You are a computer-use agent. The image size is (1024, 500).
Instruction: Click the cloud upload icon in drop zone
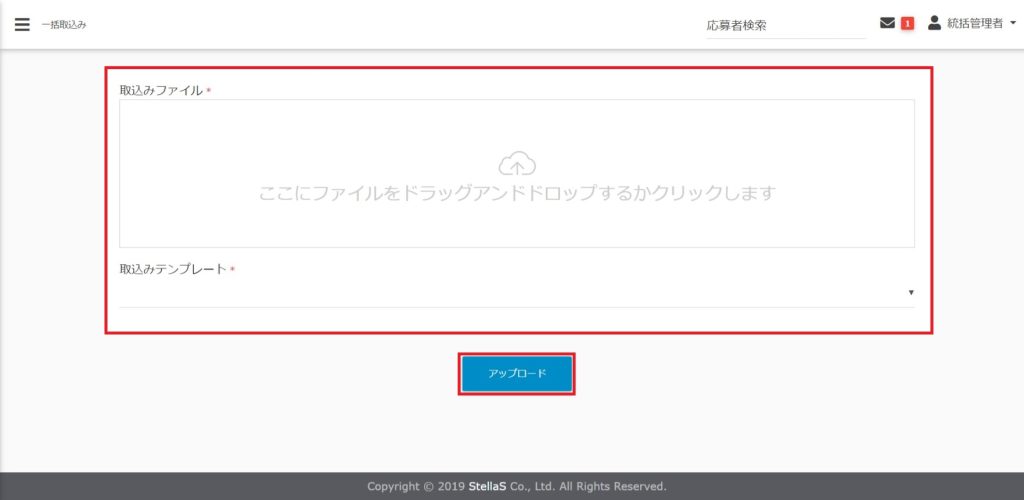[x=517, y=163]
